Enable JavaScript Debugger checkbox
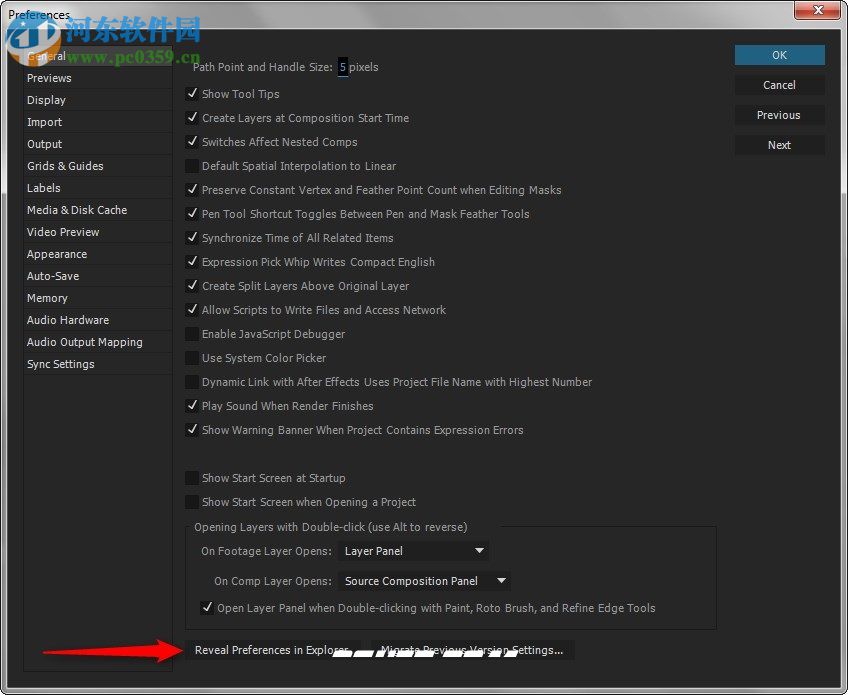Screen dimensions: 848x695 (192, 334)
